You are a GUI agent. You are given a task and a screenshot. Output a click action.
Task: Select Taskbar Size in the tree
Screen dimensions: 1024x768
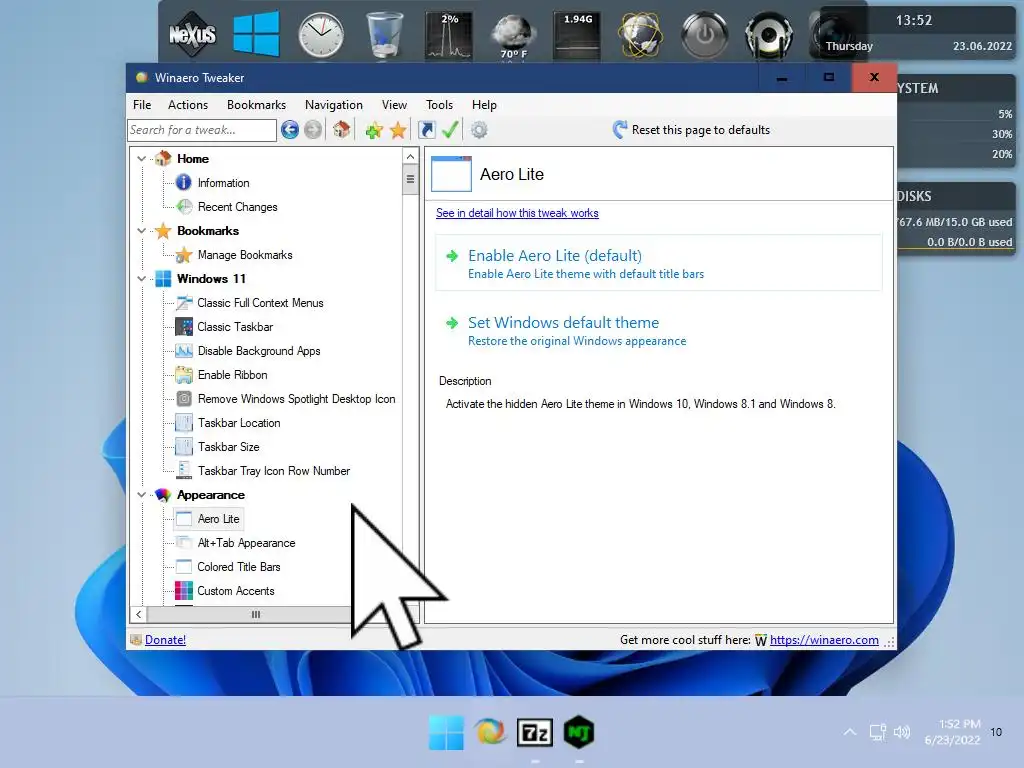point(229,447)
